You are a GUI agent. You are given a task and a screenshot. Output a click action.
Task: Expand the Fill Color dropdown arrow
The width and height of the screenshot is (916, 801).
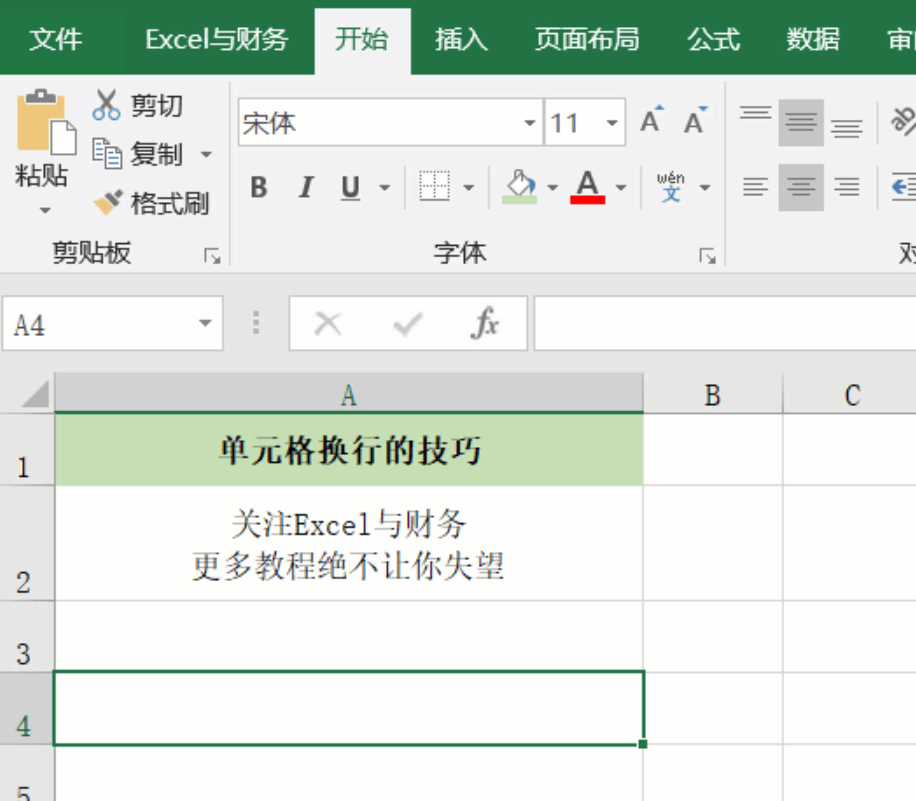click(552, 188)
